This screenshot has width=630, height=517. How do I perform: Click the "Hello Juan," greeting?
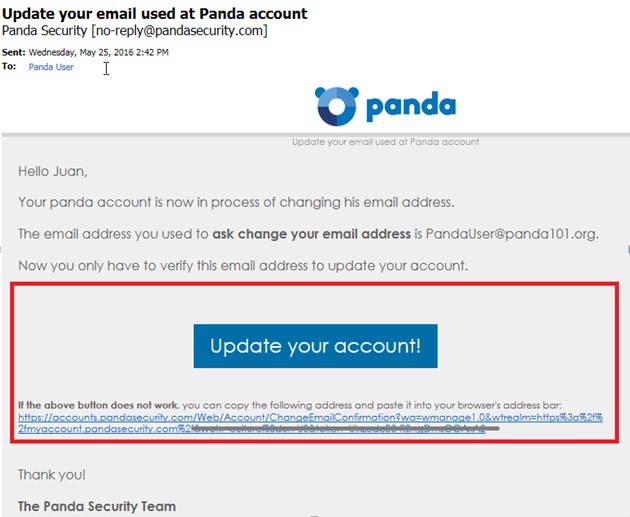53,172
